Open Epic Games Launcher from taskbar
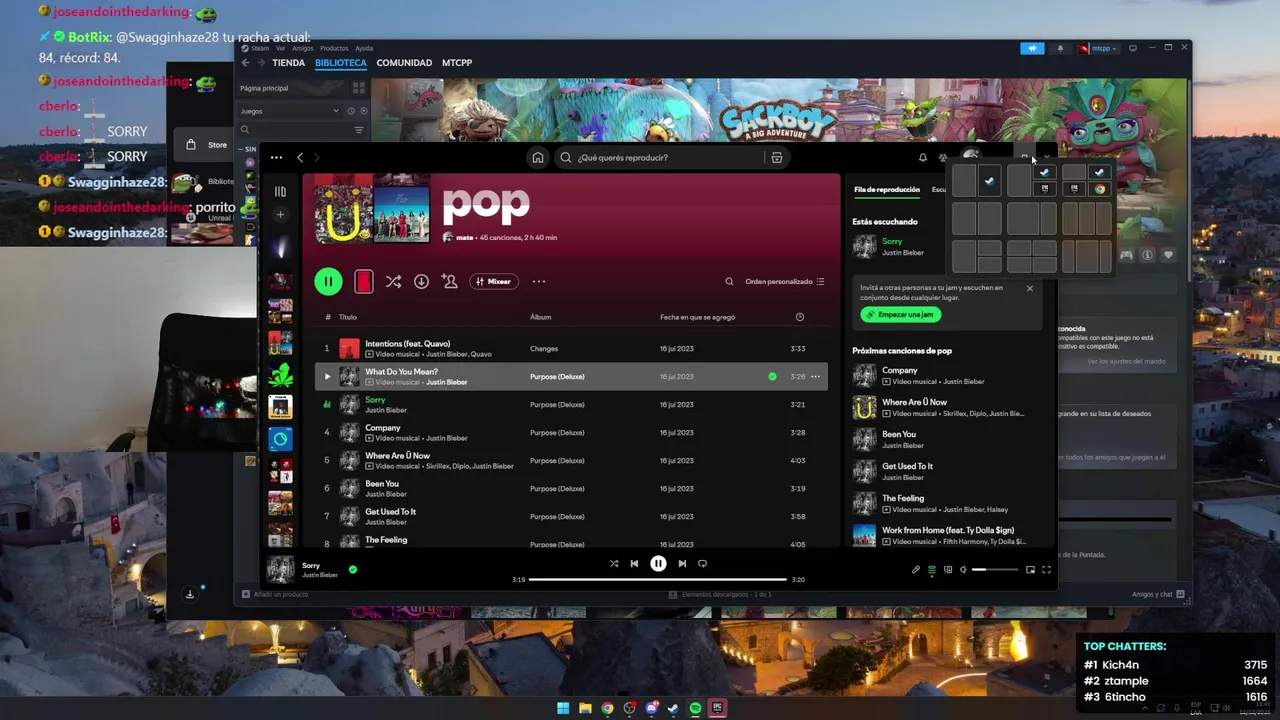This screenshot has width=1280, height=720. [x=717, y=708]
